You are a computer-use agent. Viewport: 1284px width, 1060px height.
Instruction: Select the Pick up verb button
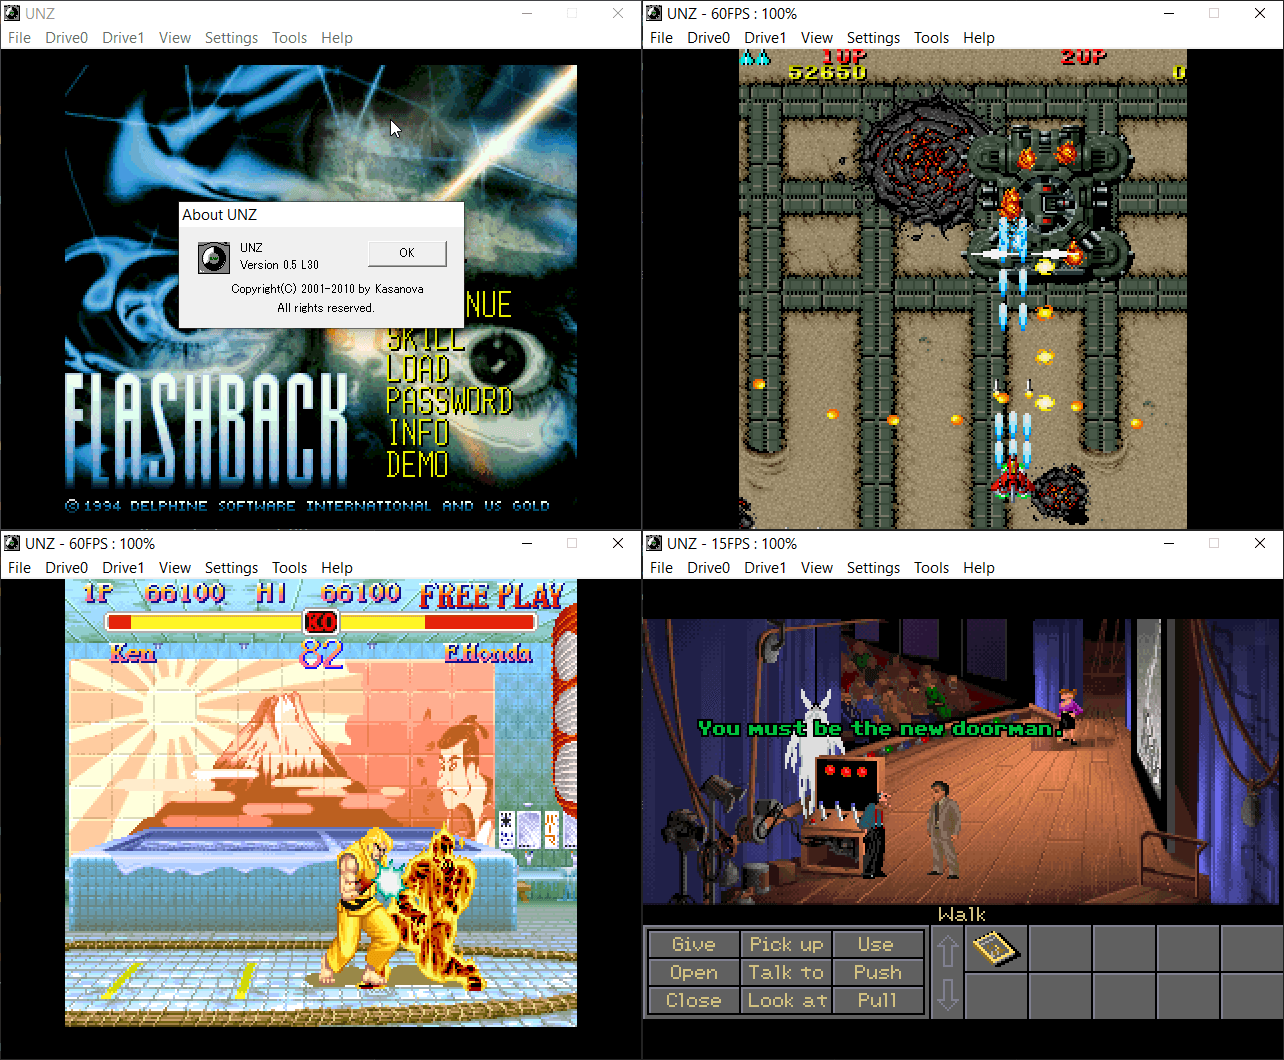(785, 944)
